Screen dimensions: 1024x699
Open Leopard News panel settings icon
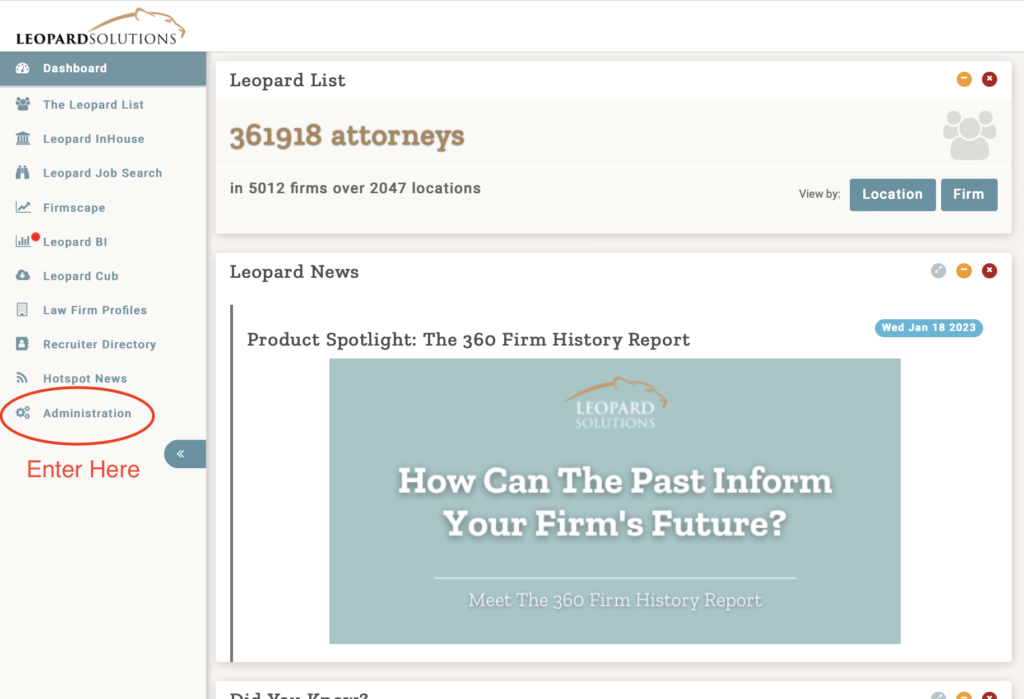pyautogui.click(x=938, y=270)
